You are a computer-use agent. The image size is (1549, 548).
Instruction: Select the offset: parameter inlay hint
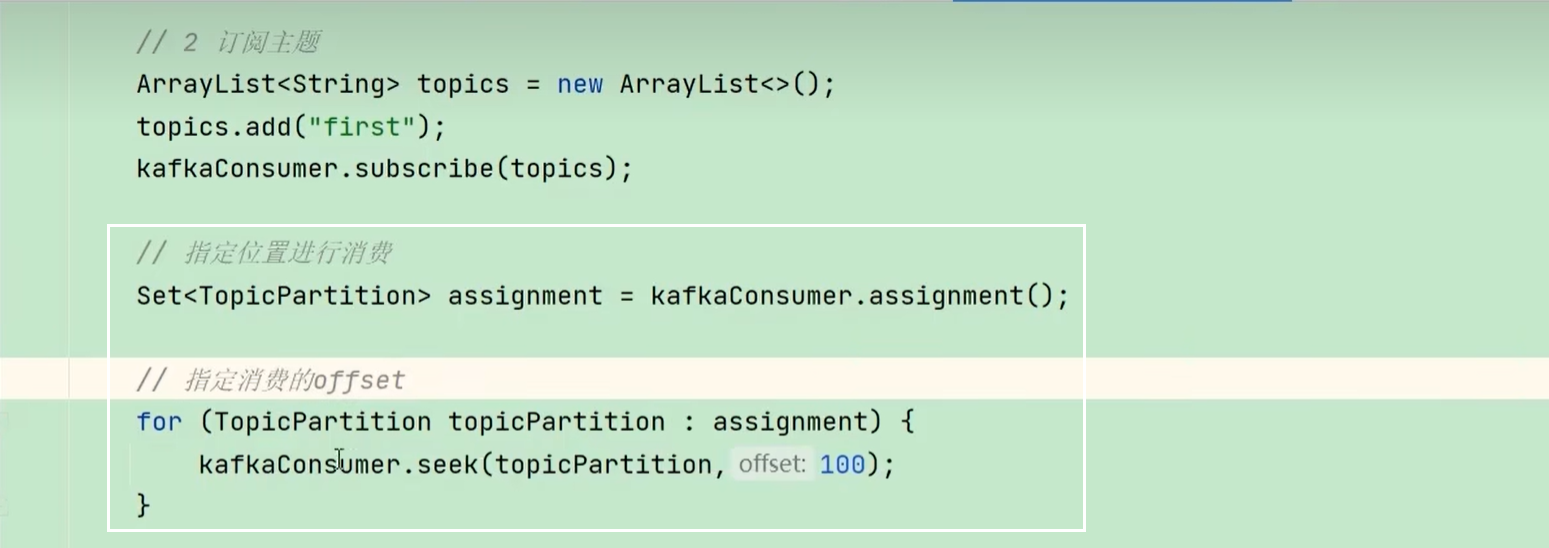coord(773,464)
